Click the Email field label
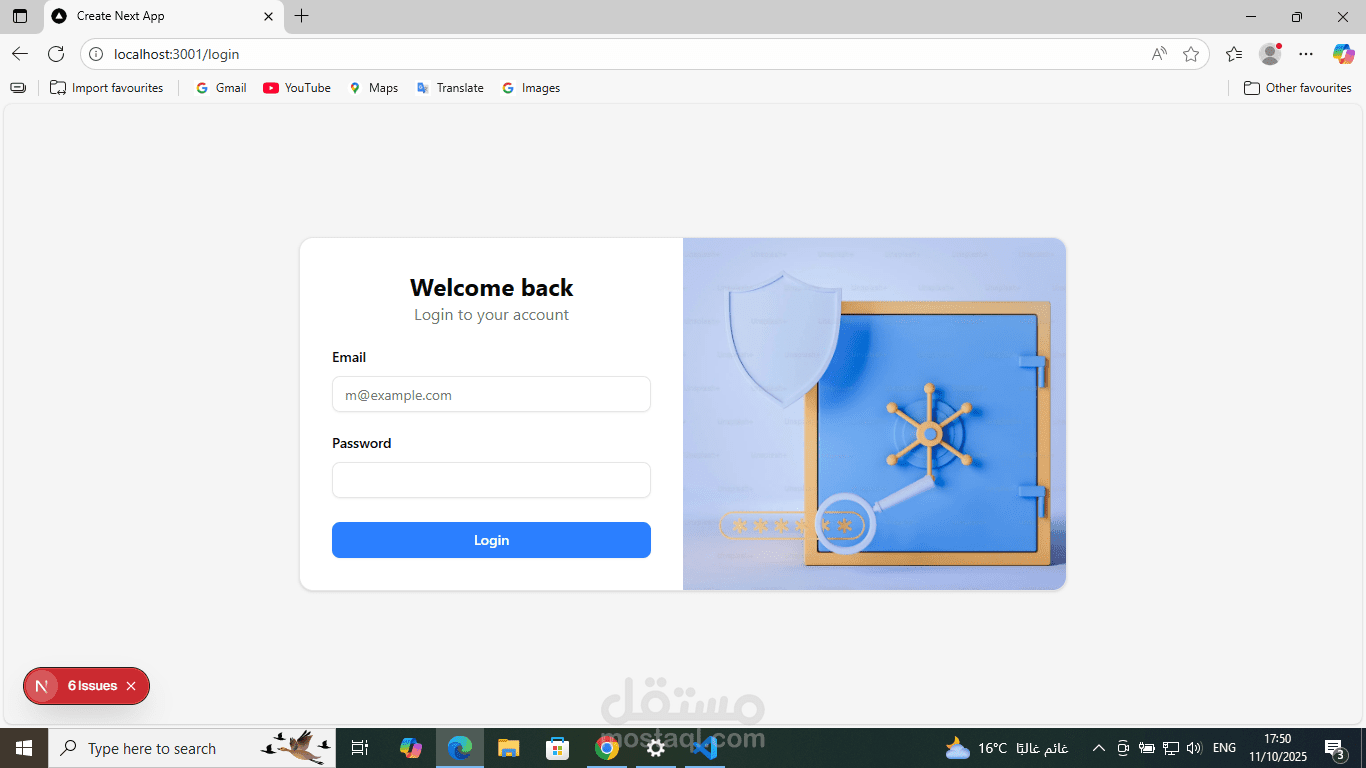Image resolution: width=1366 pixels, height=768 pixels. (349, 357)
